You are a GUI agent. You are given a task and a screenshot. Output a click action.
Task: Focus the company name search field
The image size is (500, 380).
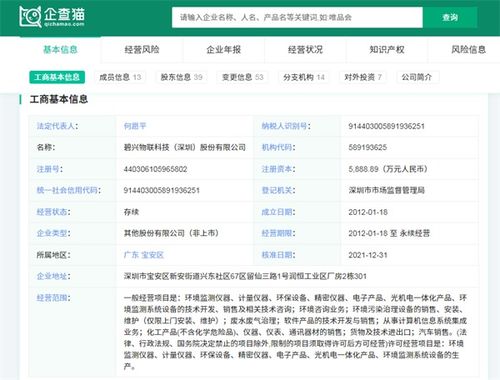(297, 17)
